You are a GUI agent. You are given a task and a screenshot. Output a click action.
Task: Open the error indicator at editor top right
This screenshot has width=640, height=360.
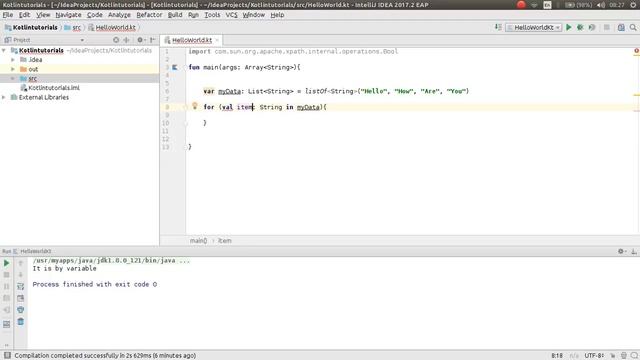click(636, 51)
